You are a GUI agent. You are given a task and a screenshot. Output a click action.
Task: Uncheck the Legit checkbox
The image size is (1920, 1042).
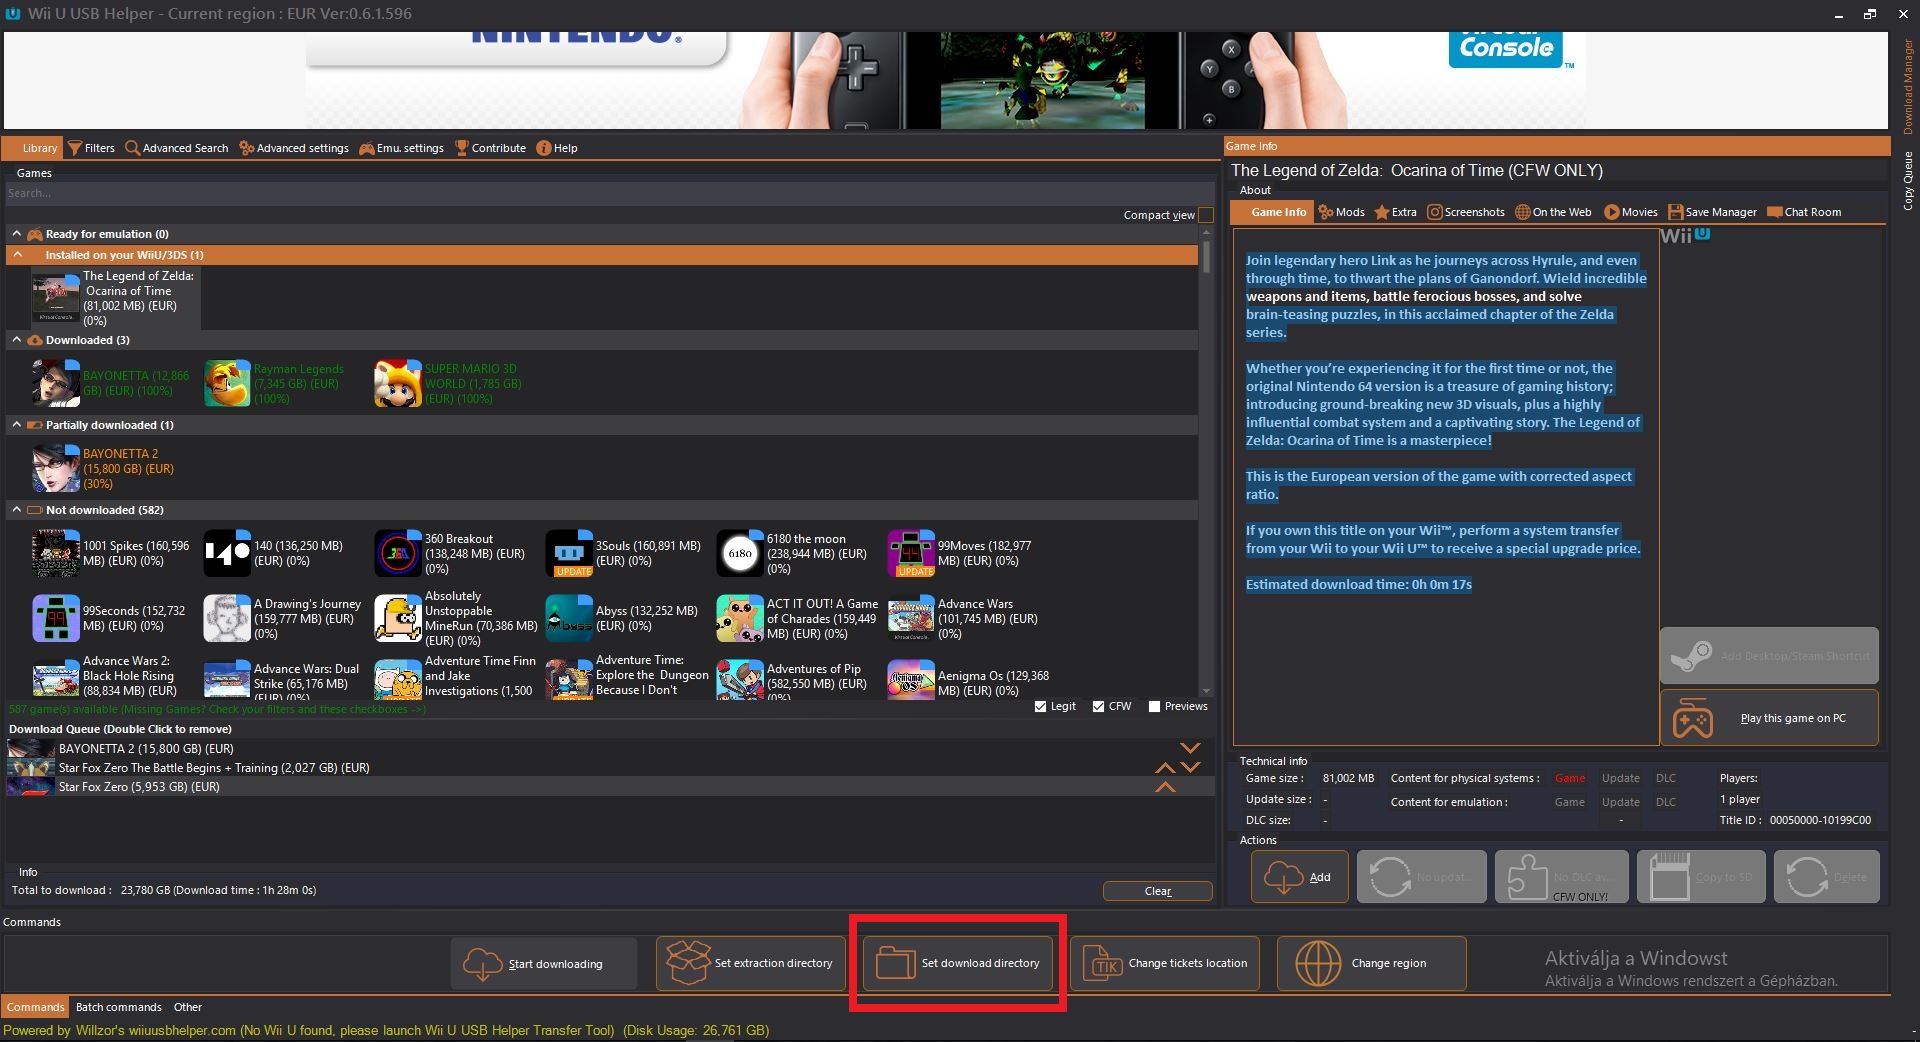[x=1040, y=706]
